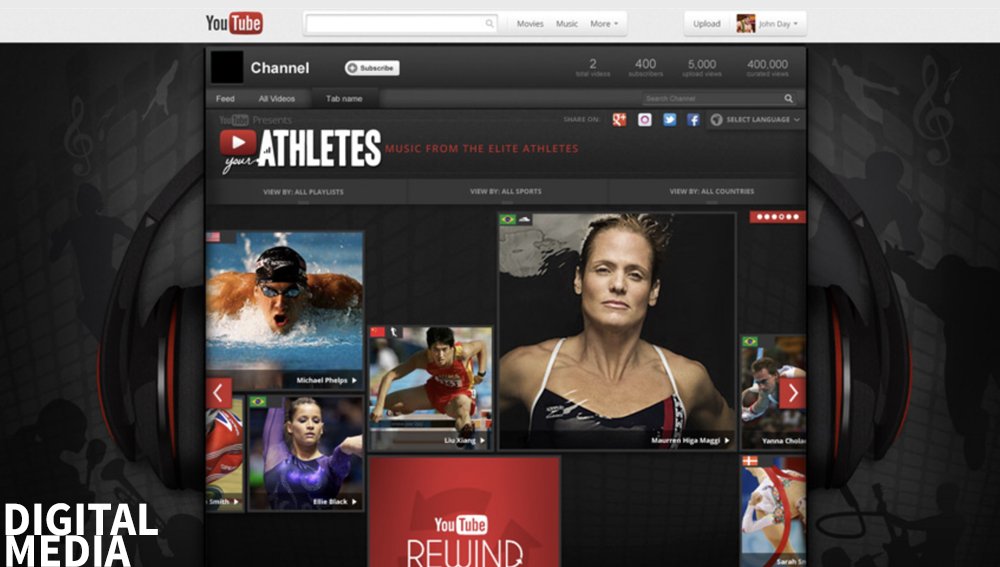Open the Smith athlete thumbnail
The width and height of the screenshot is (1000, 567).
[224, 453]
